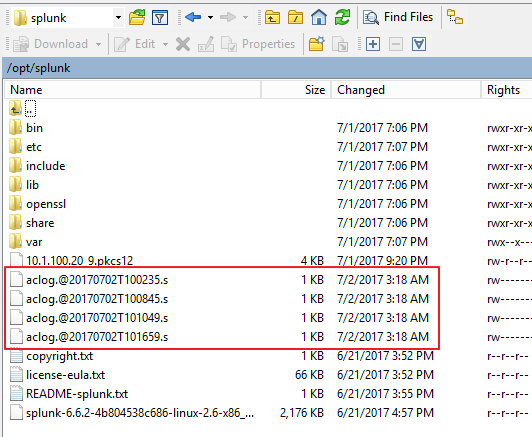Viewport: 532px width, 437px height.
Task: Open the Edit dropdown arrow
Action: pos(165,44)
